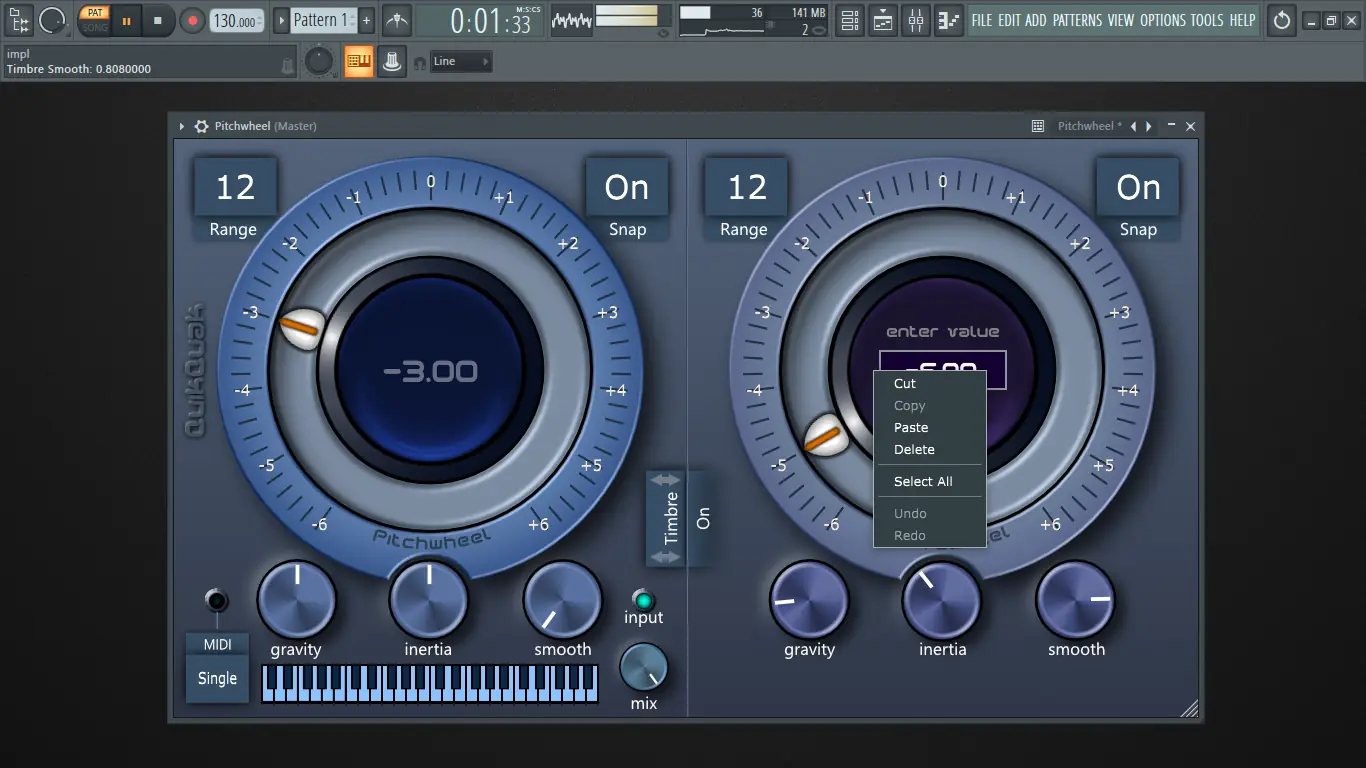Viewport: 1366px width, 768px height.
Task: Expand the Pitchwheel plugin menu arrow
Action: point(182,126)
